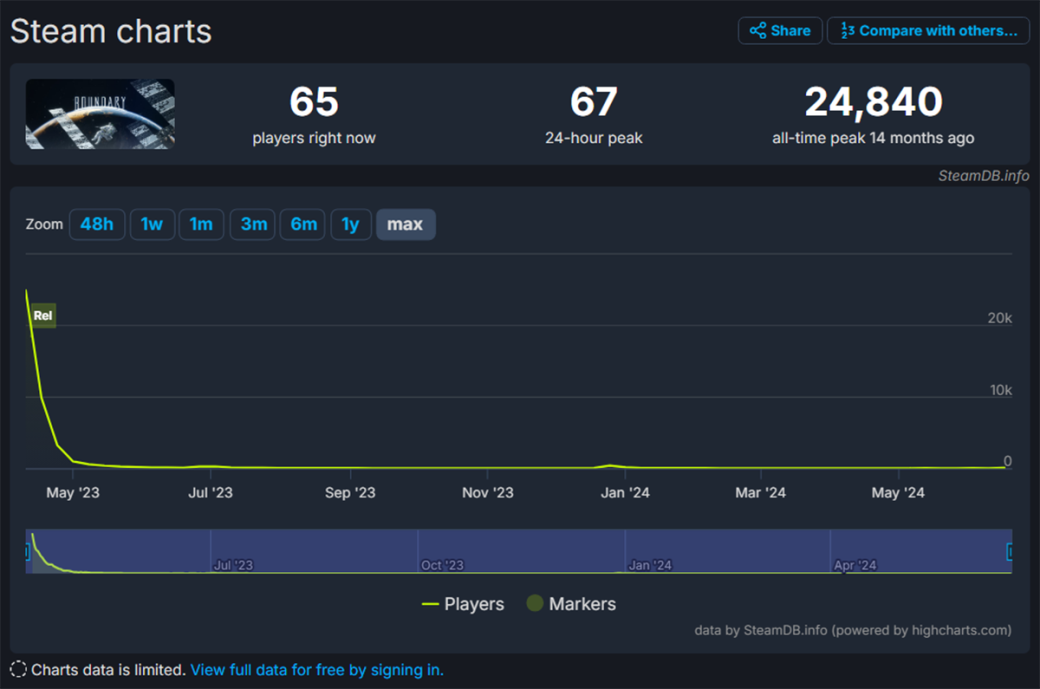Click the Oct '23 label in navigator
The image size is (1040, 689).
(x=442, y=565)
